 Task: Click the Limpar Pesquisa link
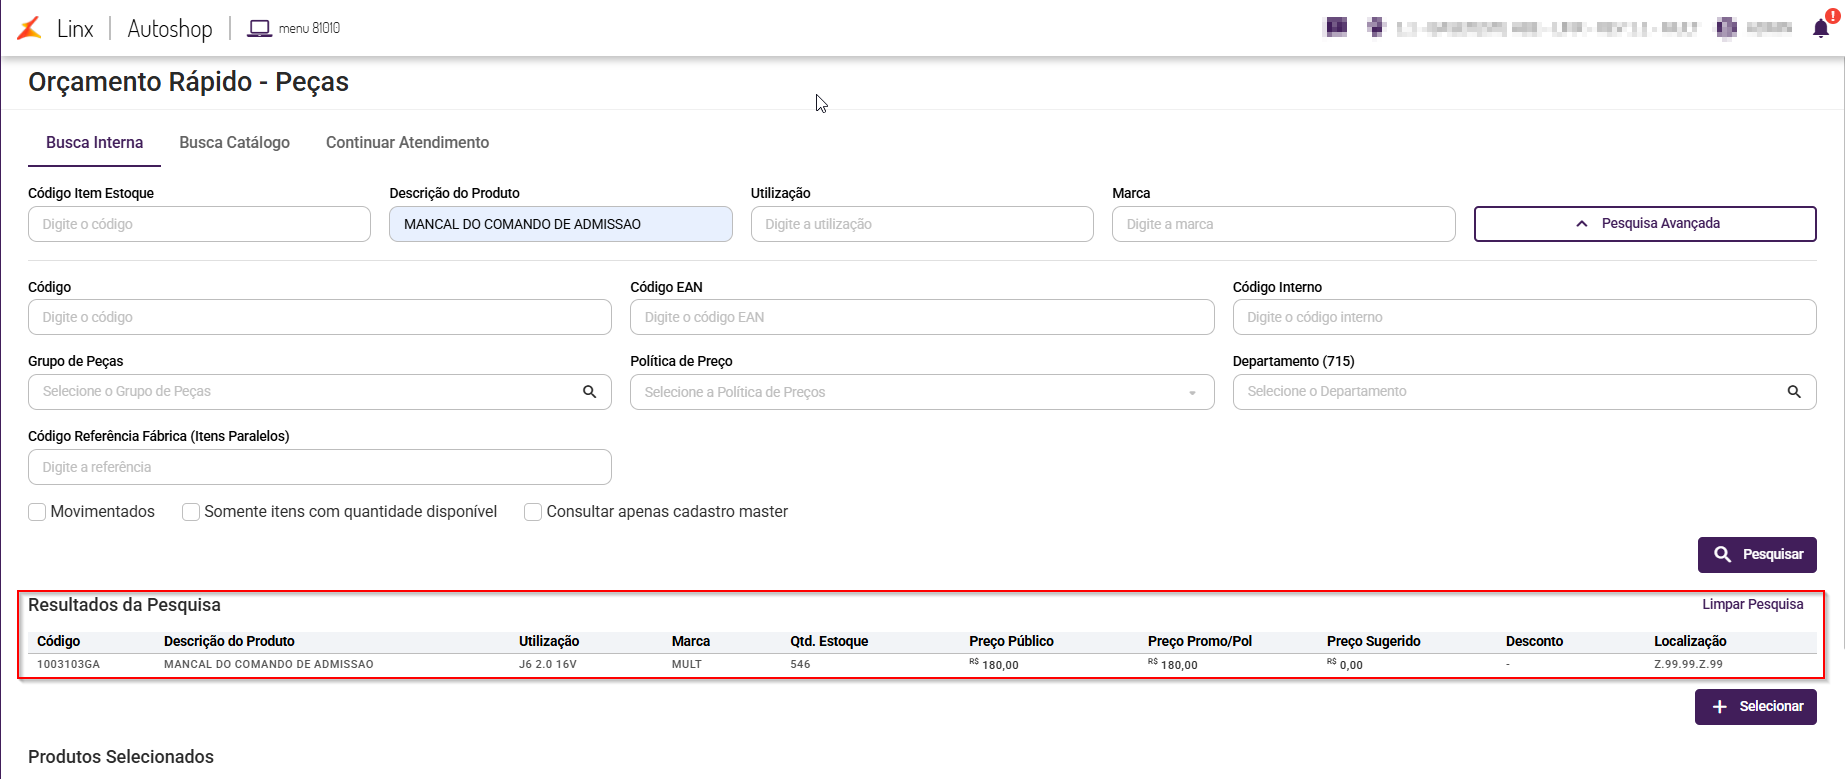1752,604
